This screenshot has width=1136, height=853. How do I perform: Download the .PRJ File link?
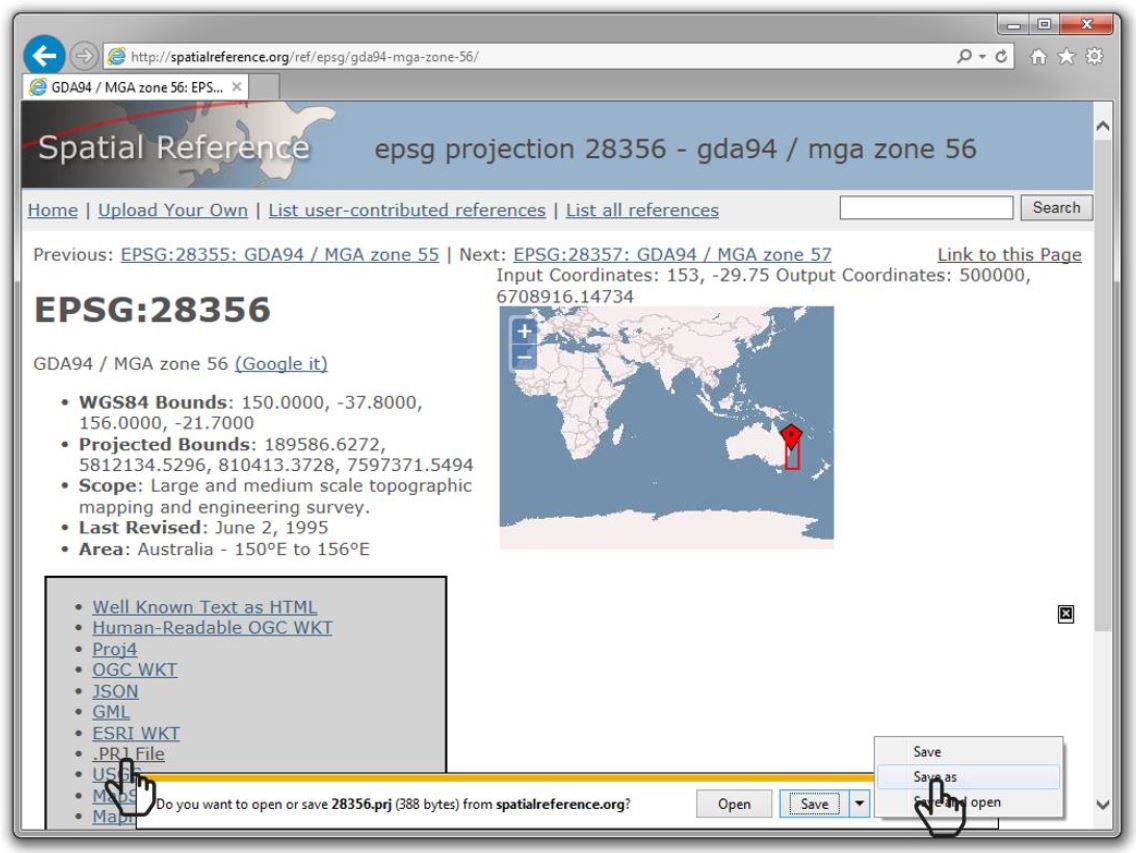click(128, 754)
